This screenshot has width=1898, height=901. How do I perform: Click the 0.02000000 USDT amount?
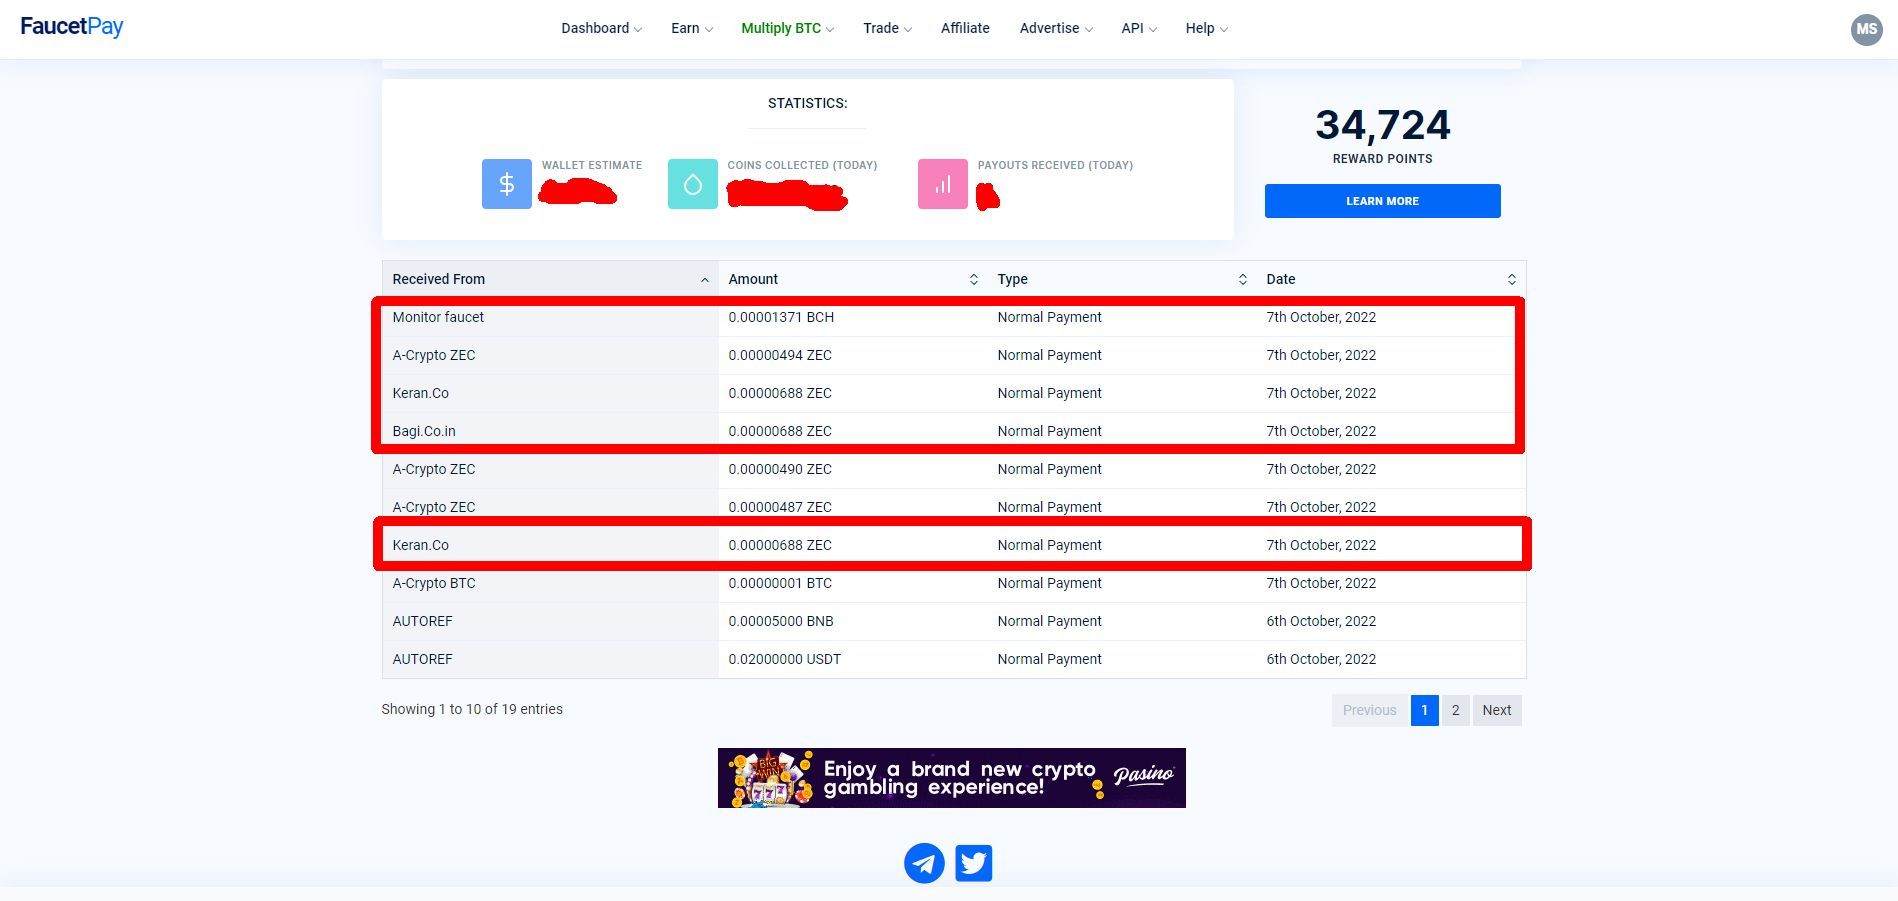pyautogui.click(x=785, y=659)
